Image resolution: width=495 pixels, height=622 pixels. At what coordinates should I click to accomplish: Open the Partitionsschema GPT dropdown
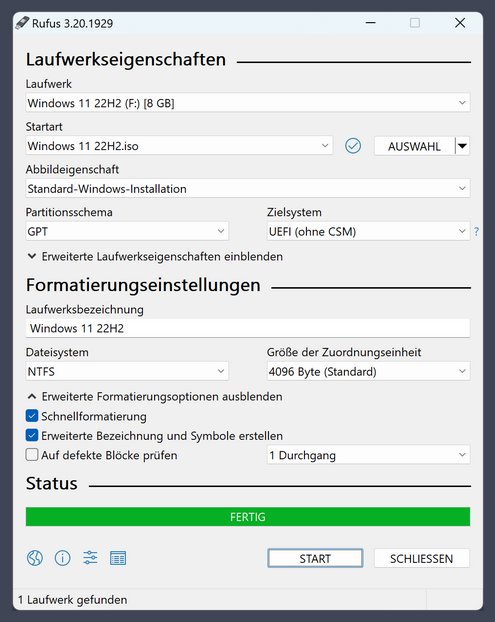(x=127, y=231)
